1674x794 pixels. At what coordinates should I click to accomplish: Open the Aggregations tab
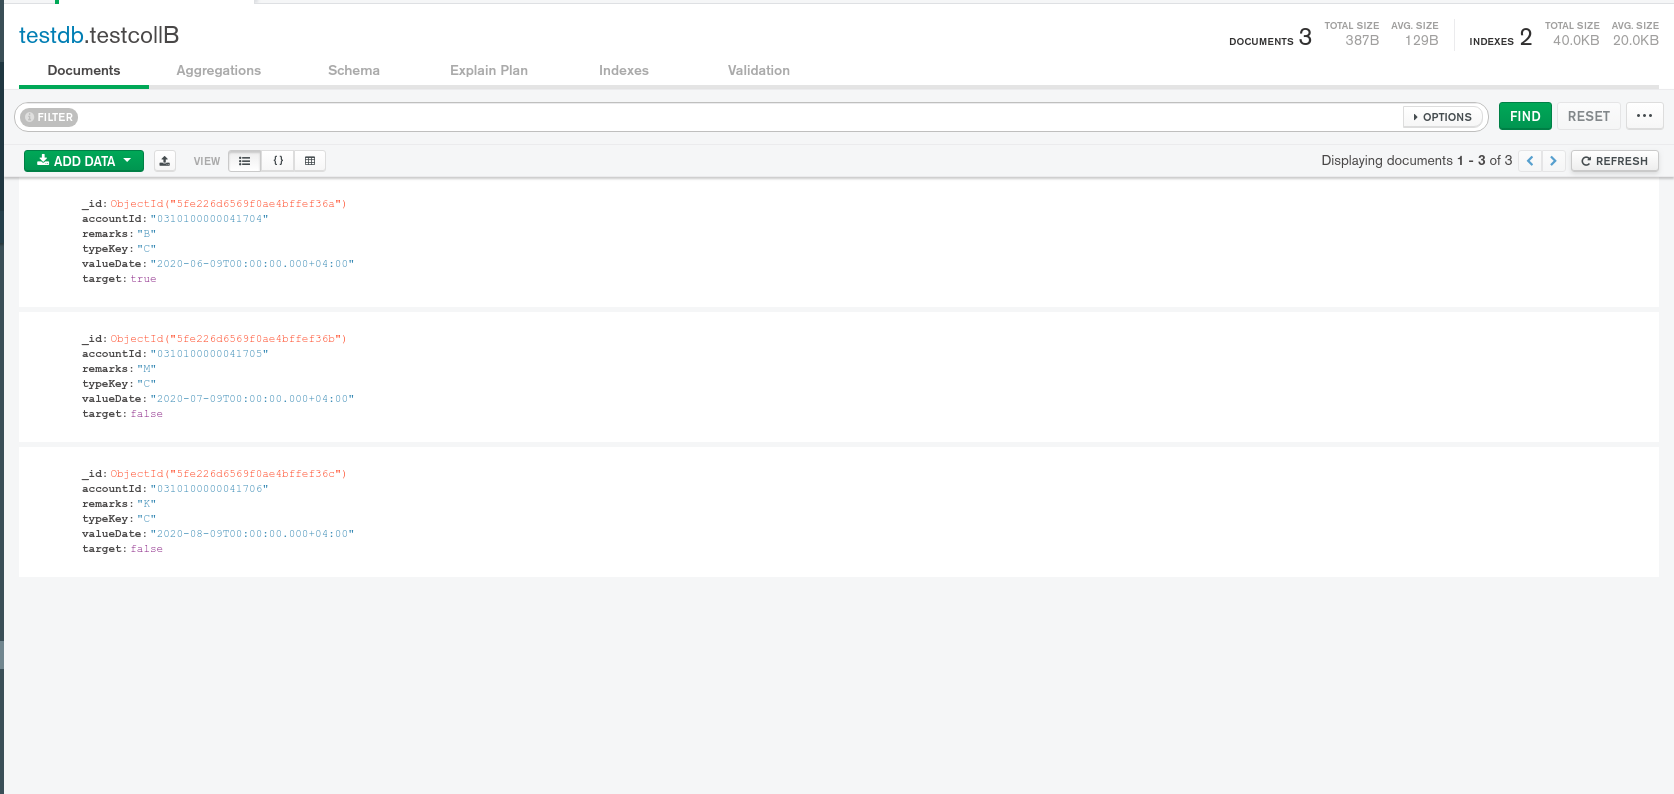pos(218,70)
